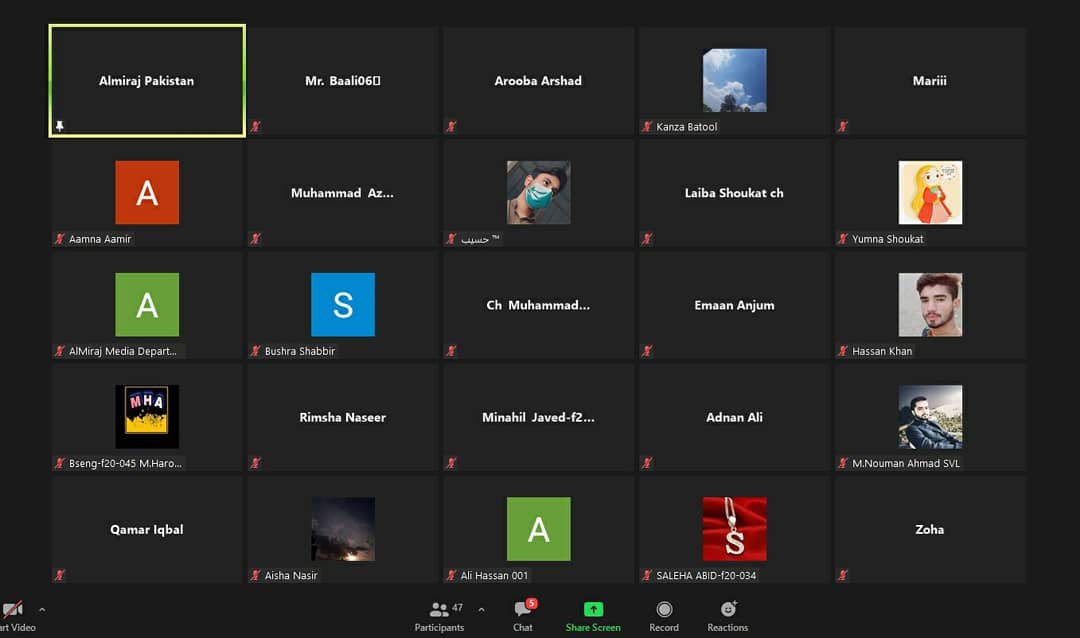1080x638 pixels.
Task: Click the muted mic icon on Arooba Arshad tile
Action: coord(451,126)
